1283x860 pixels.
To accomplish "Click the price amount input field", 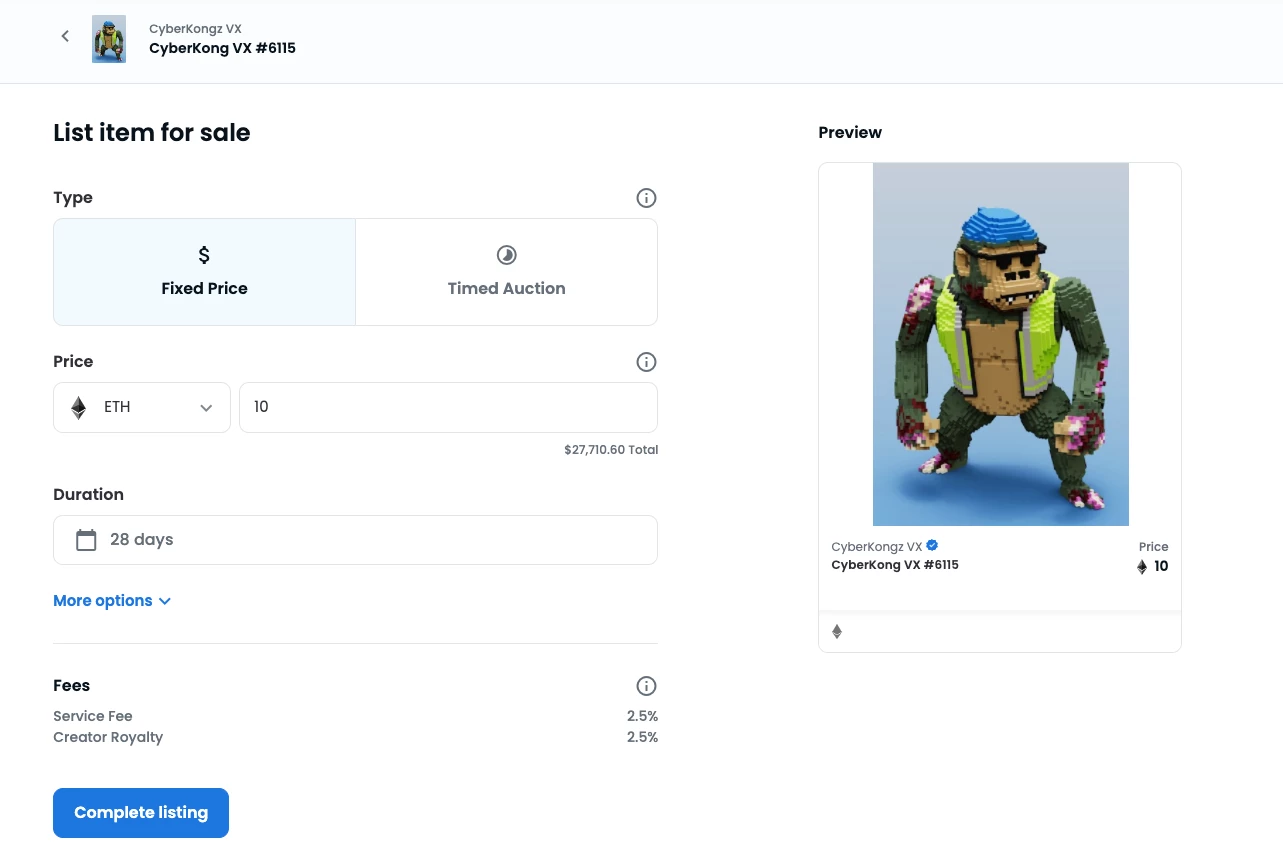I will (448, 407).
